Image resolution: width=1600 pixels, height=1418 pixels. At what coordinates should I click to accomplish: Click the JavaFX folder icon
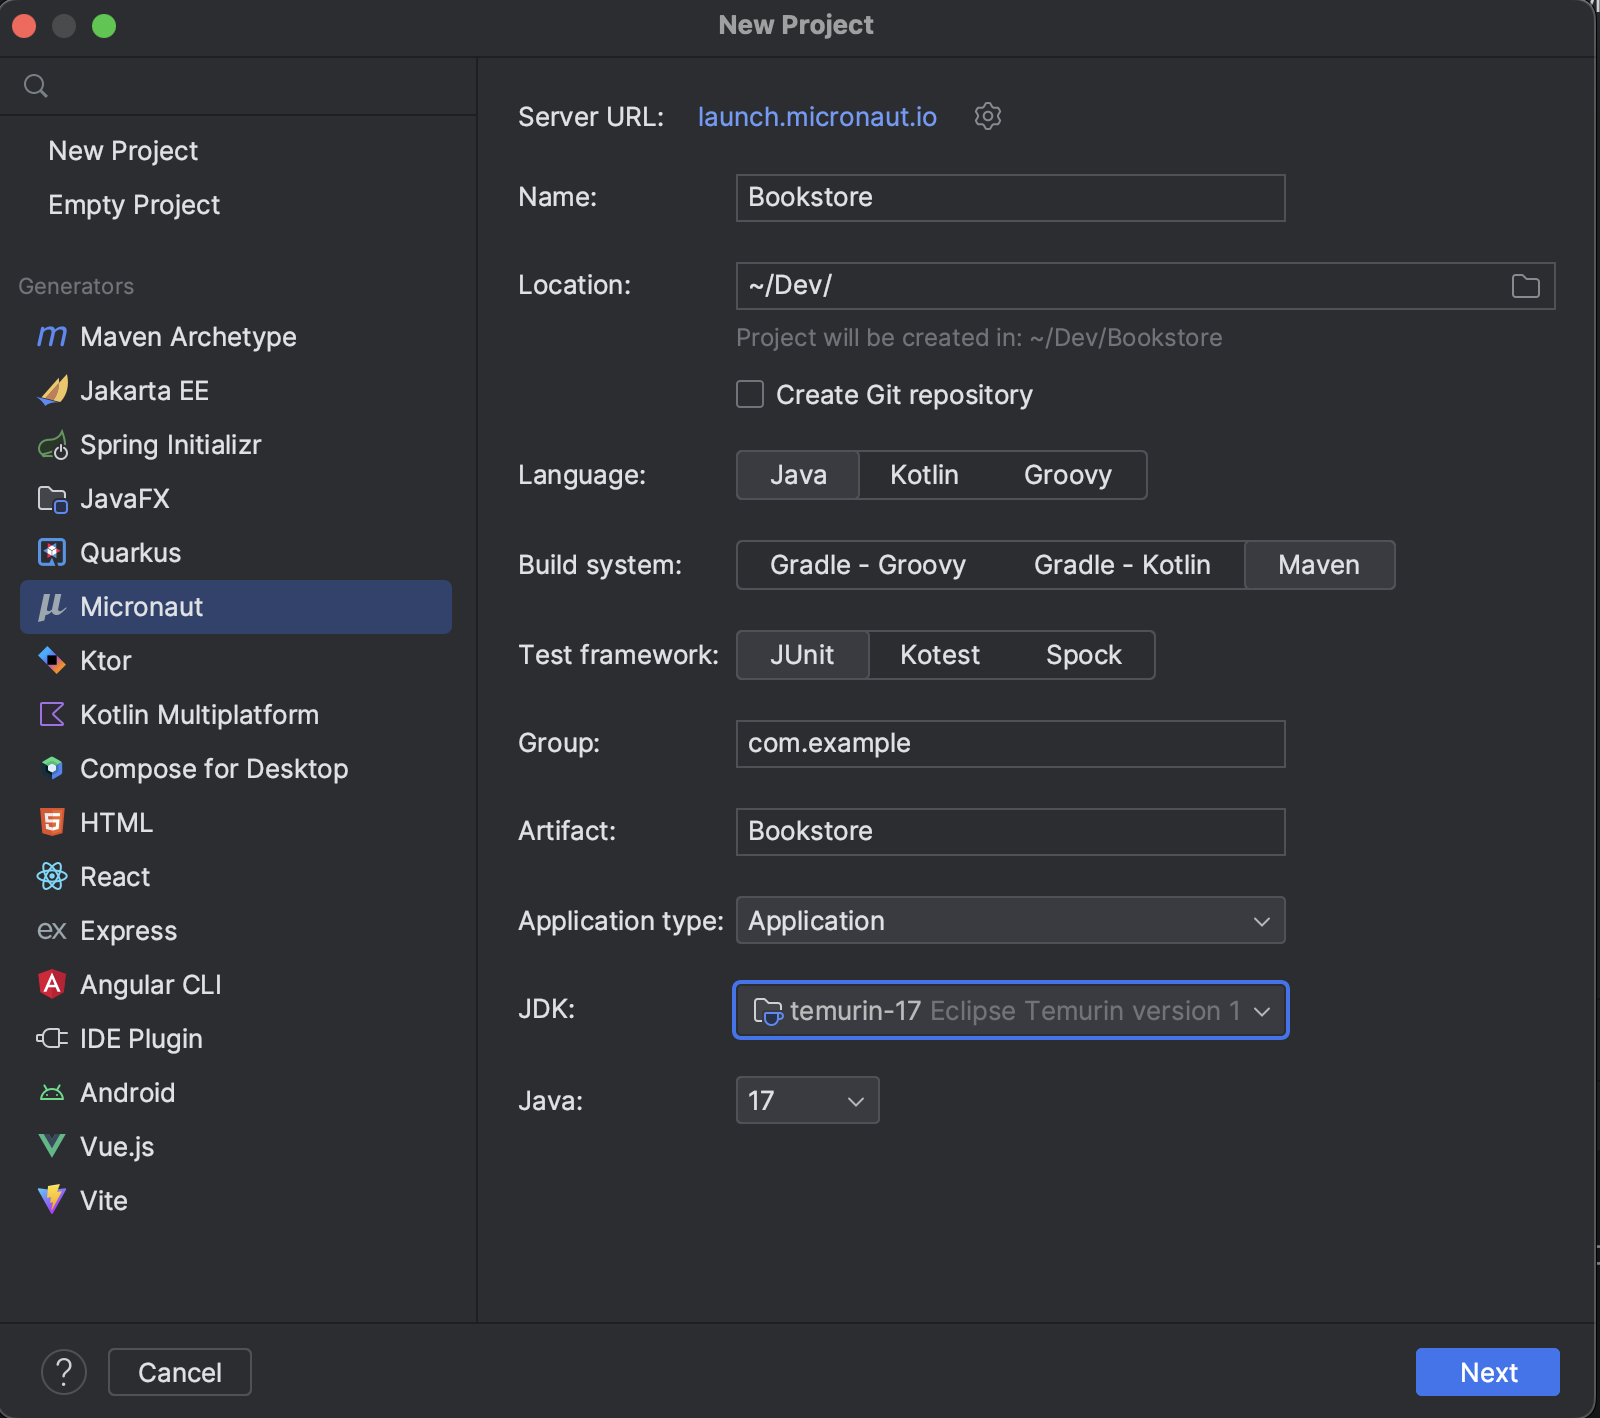pyautogui.click(x=52, y=499)
